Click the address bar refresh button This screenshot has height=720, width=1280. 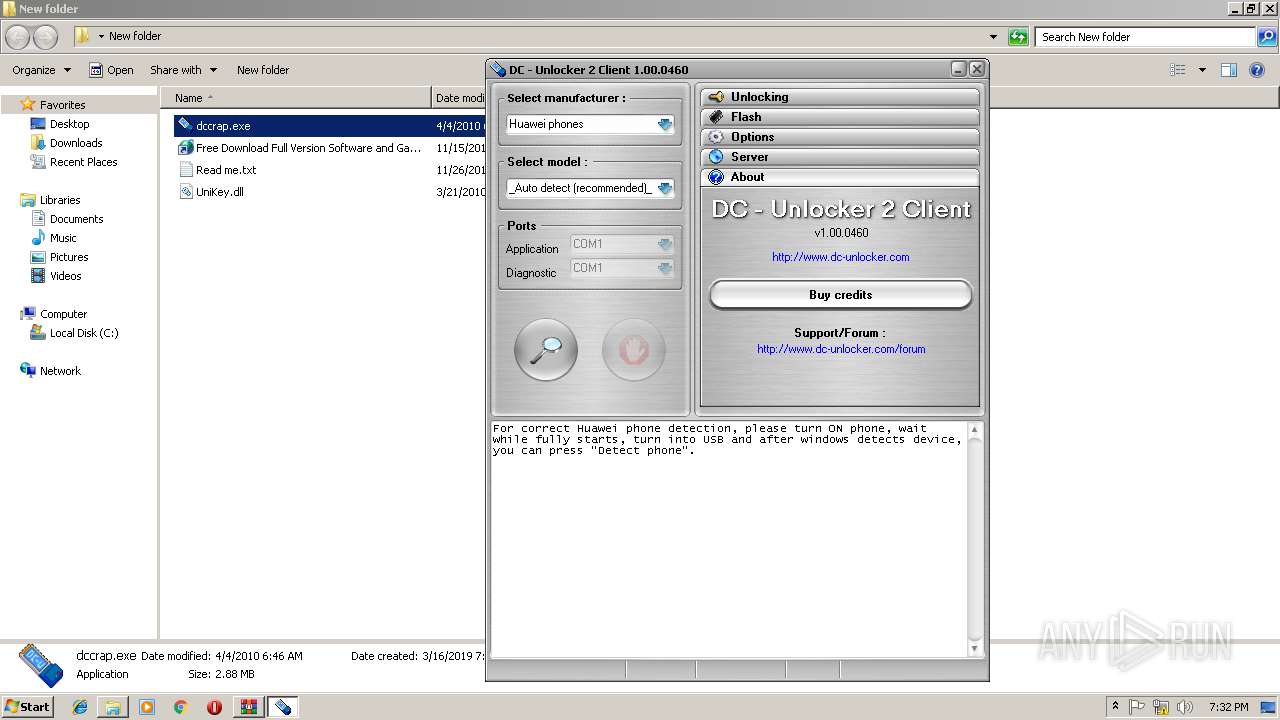[x=1018, y=37]
